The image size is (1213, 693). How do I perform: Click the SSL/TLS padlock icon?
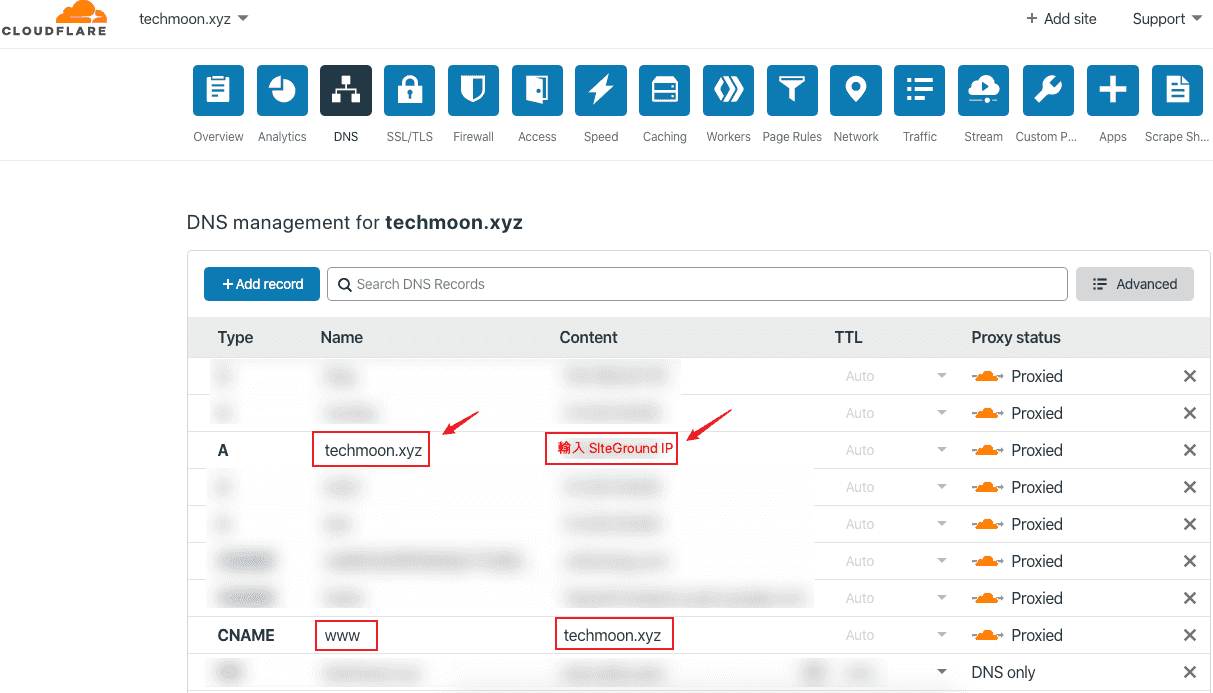409,91
